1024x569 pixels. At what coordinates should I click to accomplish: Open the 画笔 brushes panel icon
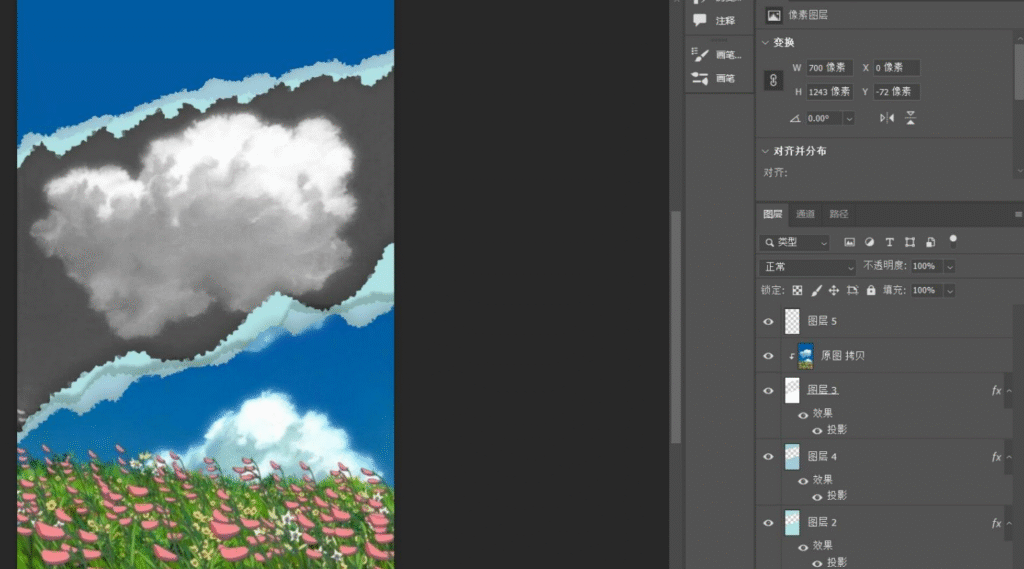pyautogui.click(x=700, y=78)
